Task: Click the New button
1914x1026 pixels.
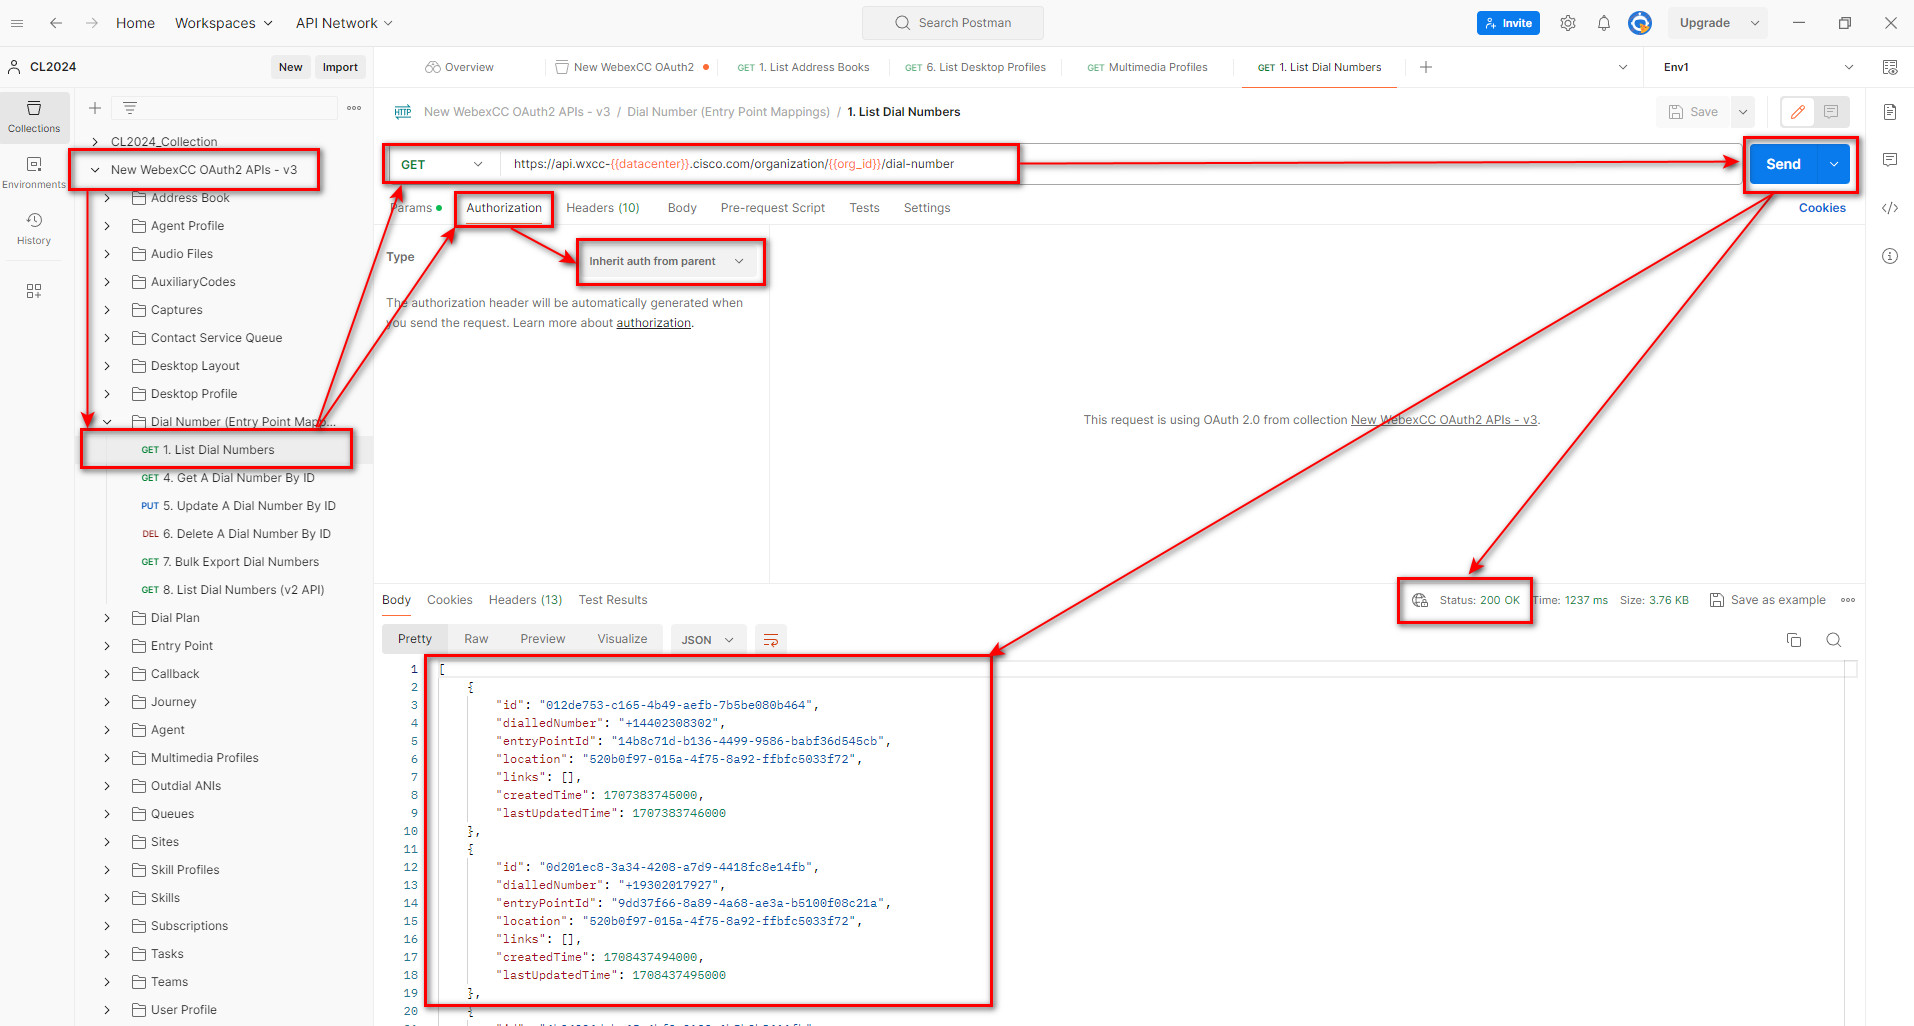Action: click(x=291, y=67)
